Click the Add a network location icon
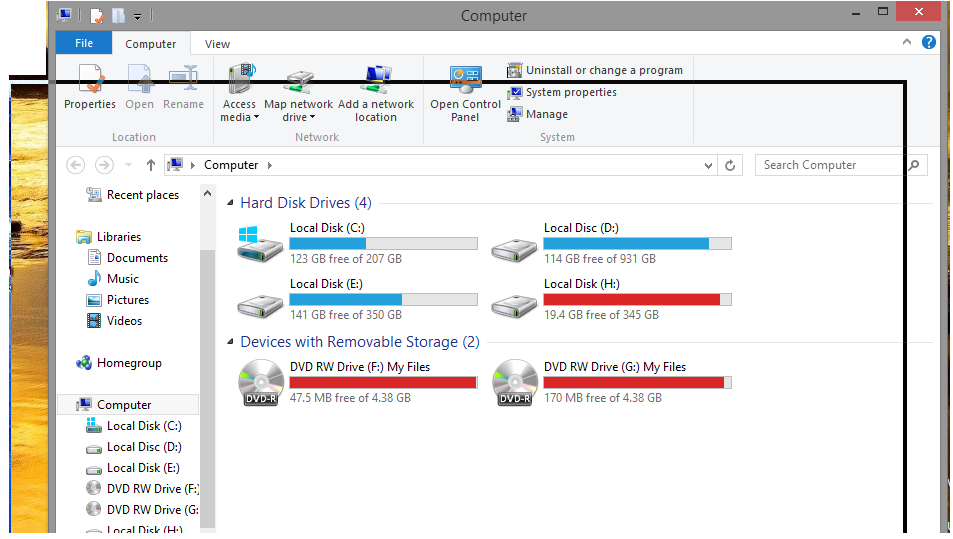The height and width of the screenshot is (539, 953). (376, 80)
